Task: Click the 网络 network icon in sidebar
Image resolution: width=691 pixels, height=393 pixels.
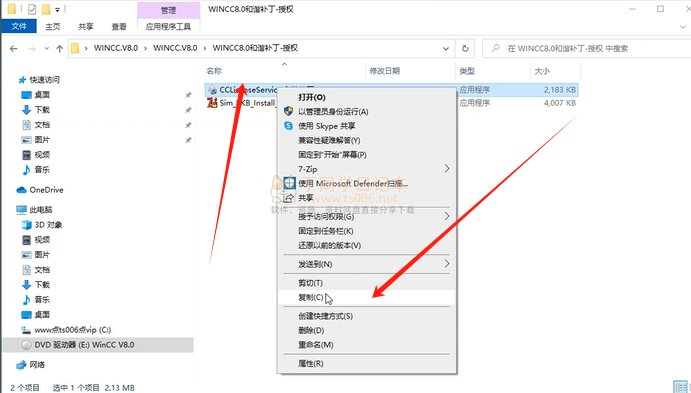Action: (21, 365)
